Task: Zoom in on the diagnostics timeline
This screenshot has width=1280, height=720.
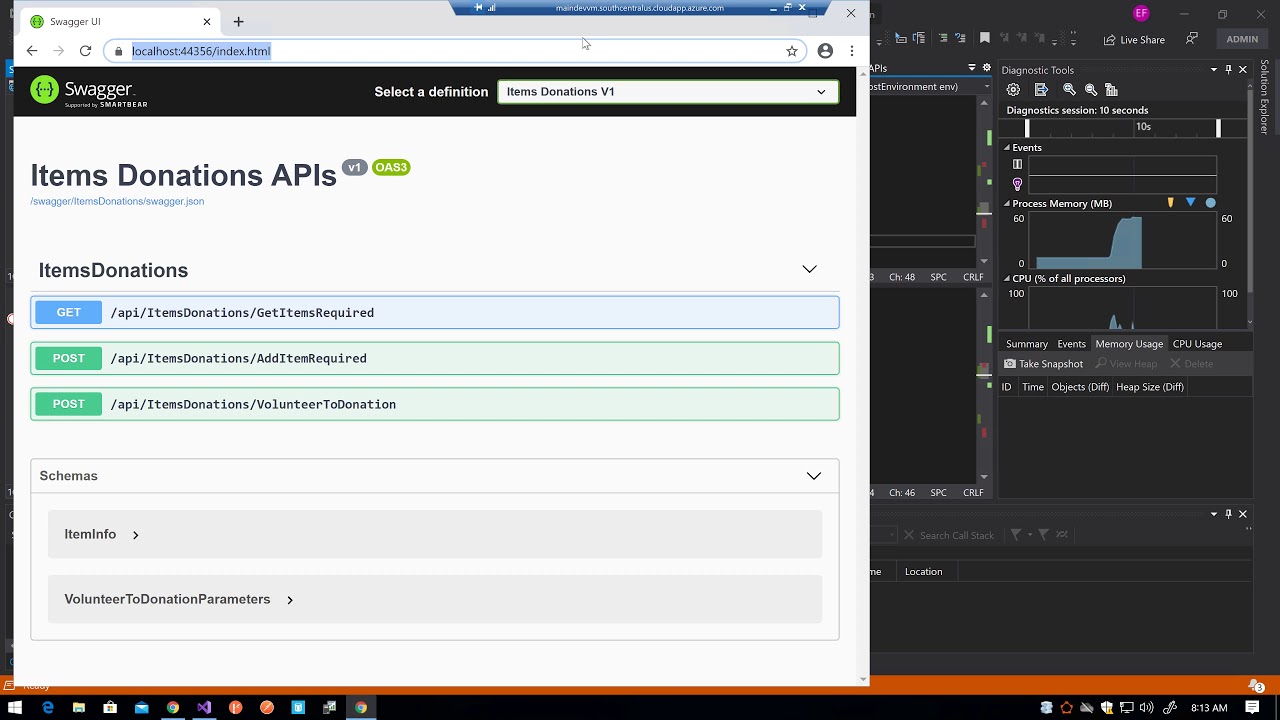Action: 1068,90
